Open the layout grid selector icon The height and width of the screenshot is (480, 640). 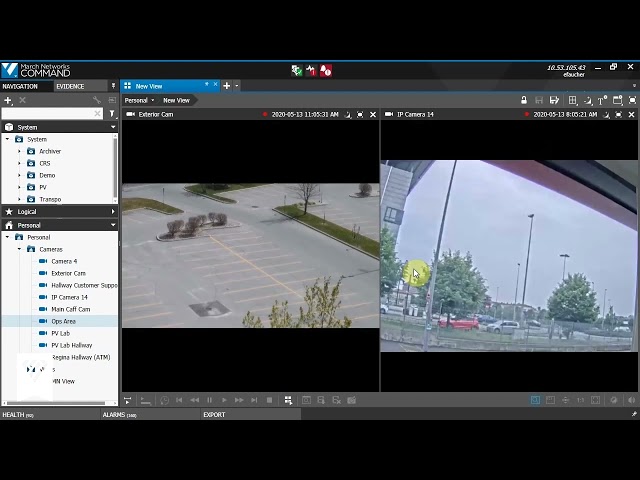pyautogui.click(x=572, y=100)
